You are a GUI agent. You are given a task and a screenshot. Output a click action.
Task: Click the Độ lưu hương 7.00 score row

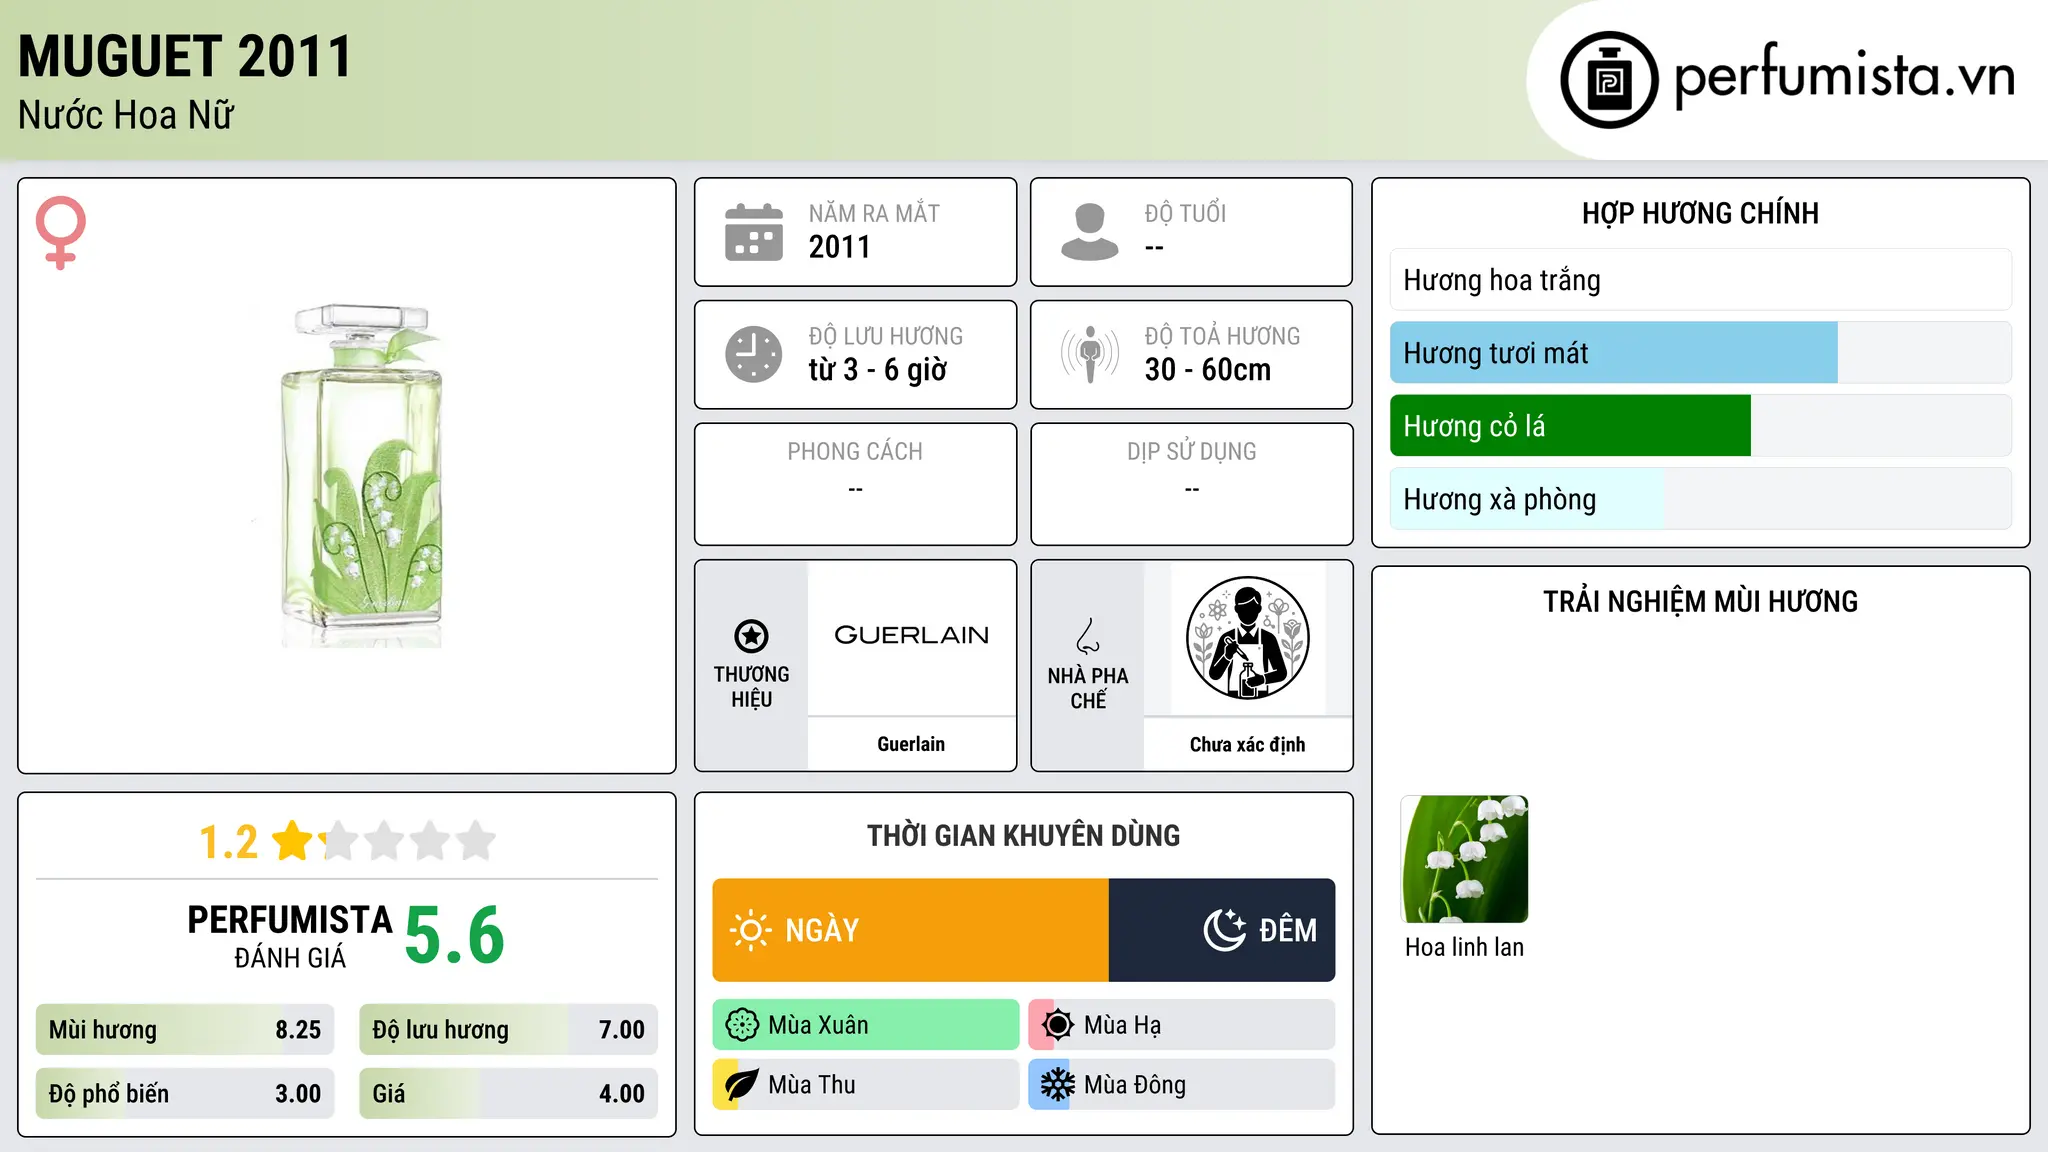(509, 1030)
